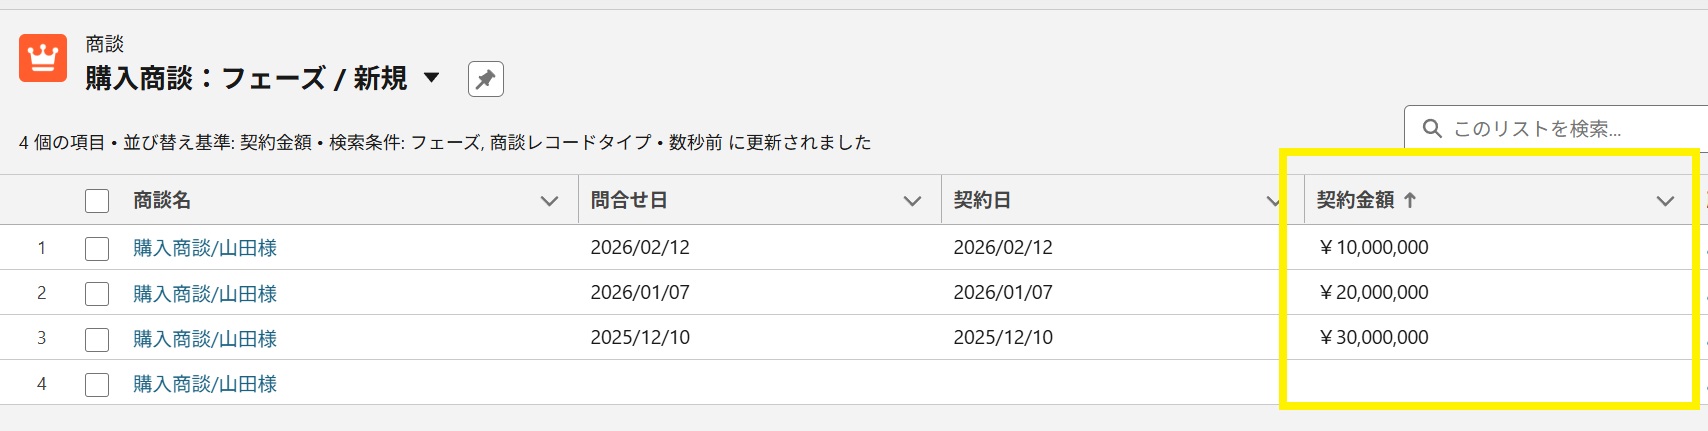
Task: Click the magnifier icon in the list search box
Action: click(1432, 129)
